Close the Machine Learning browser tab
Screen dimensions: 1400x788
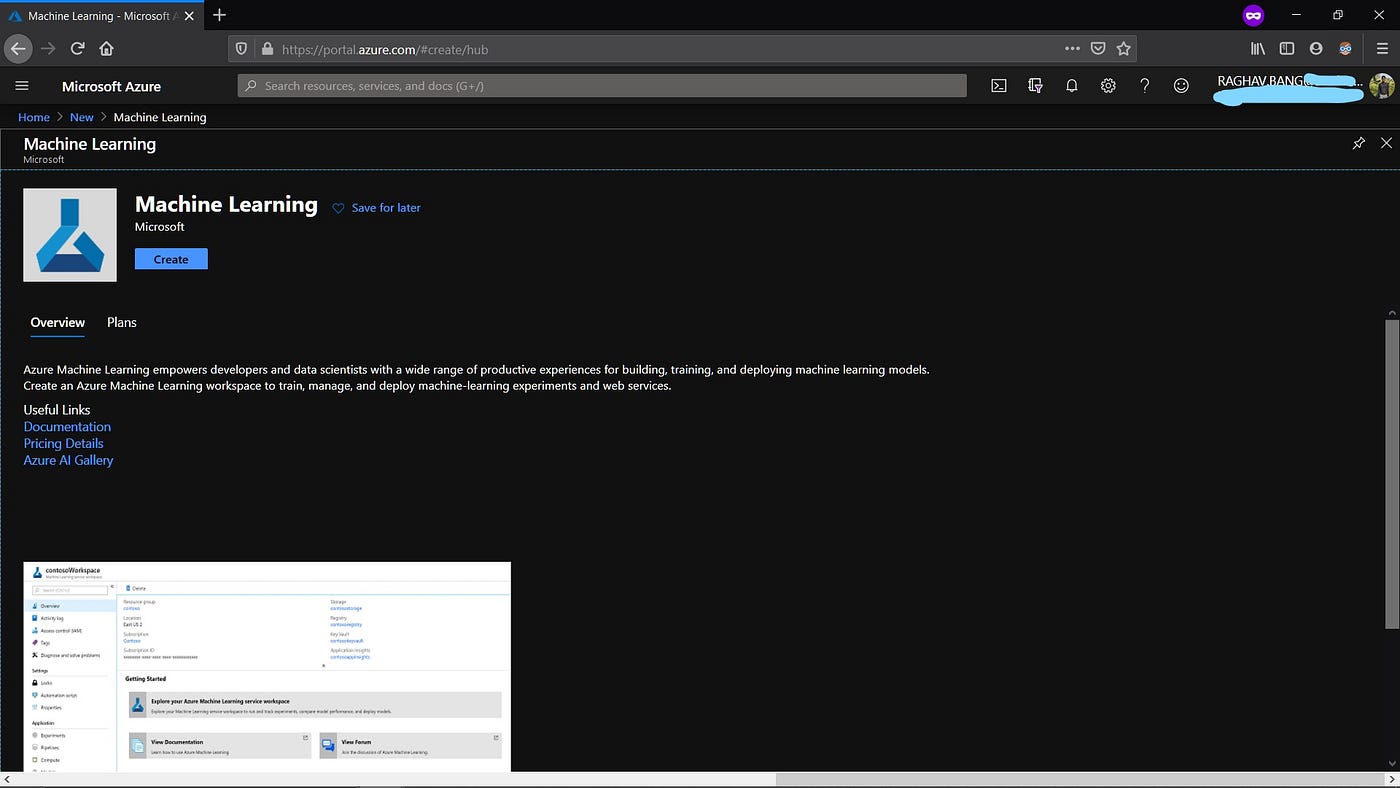189,16
